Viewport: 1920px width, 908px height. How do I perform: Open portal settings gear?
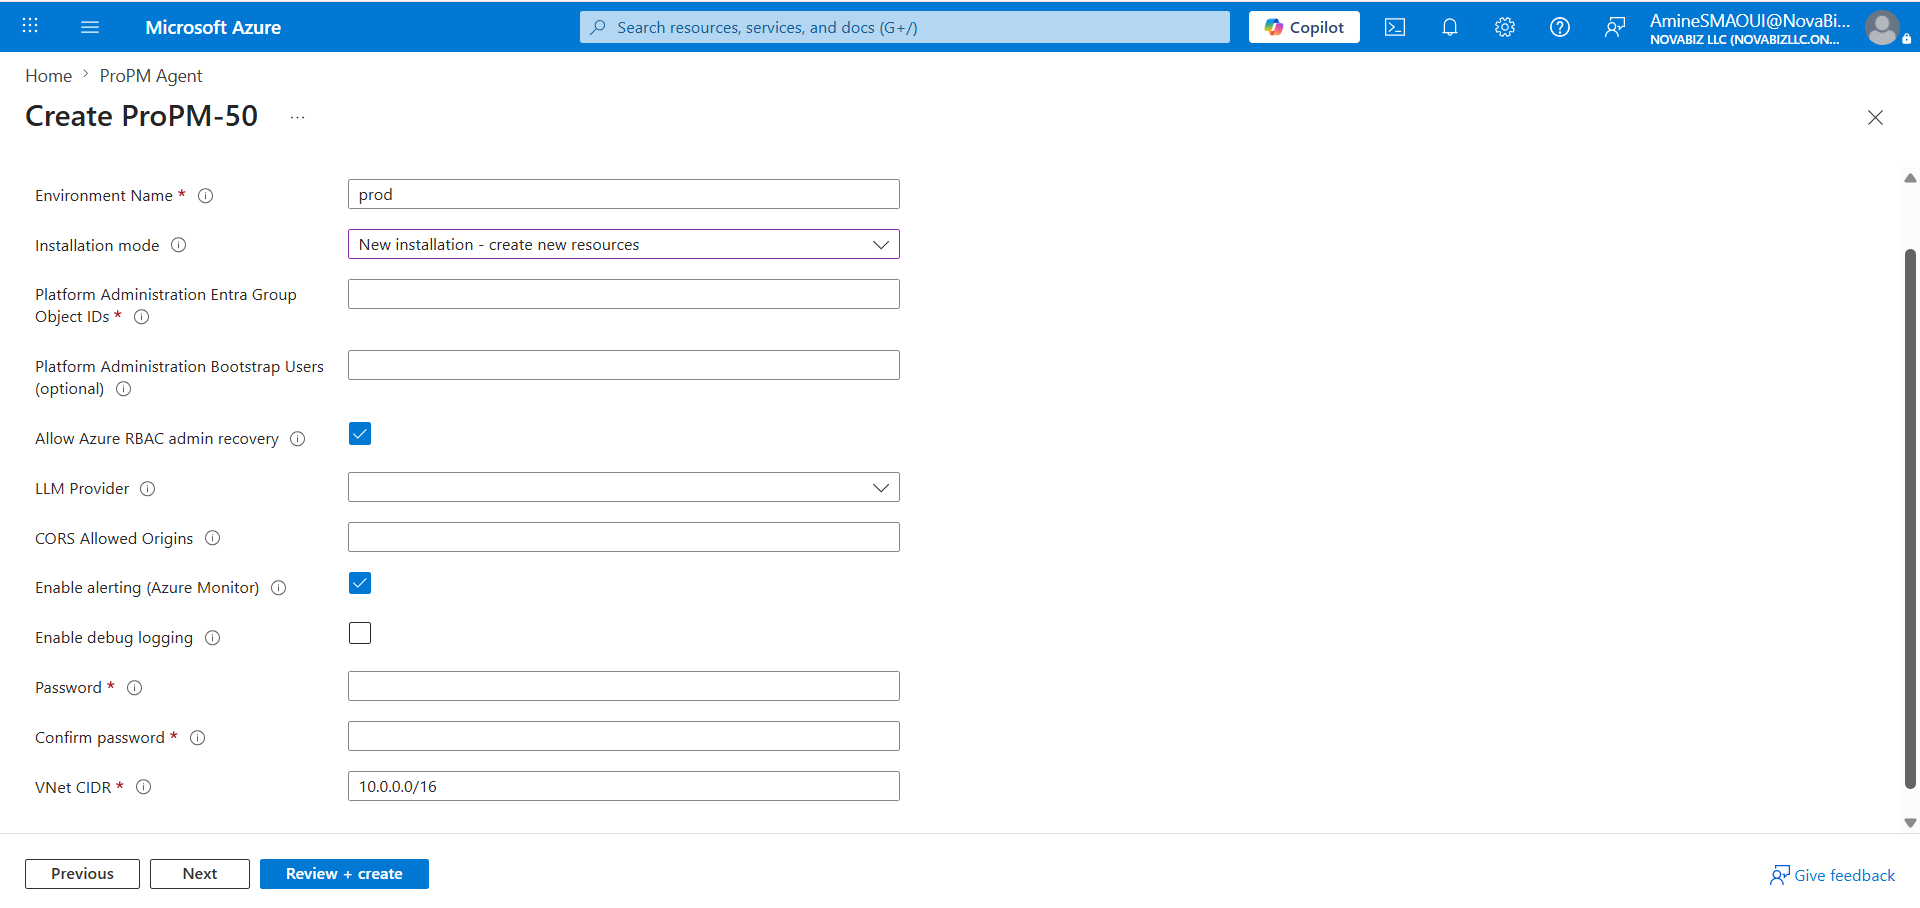[x=1505, y=27]
